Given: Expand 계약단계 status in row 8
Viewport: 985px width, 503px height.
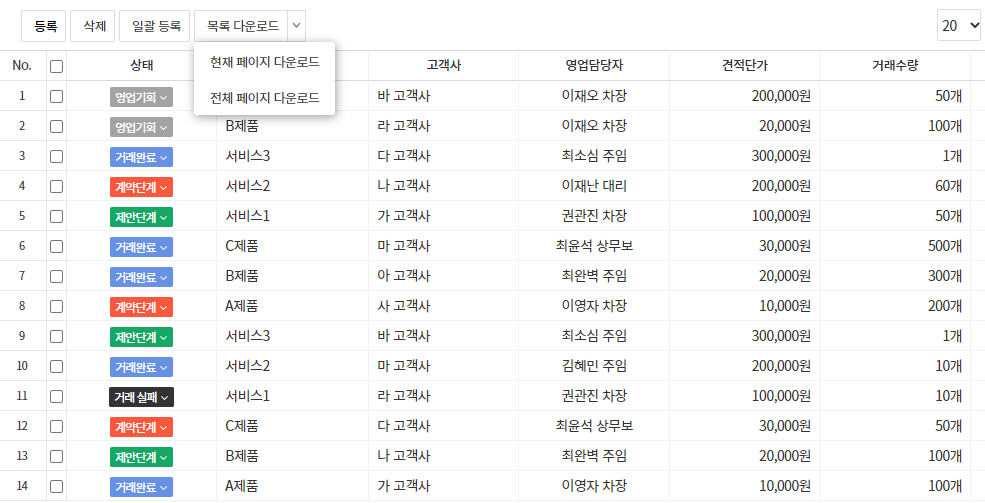Looking at the screenshot, I should [x=141, y=307].
